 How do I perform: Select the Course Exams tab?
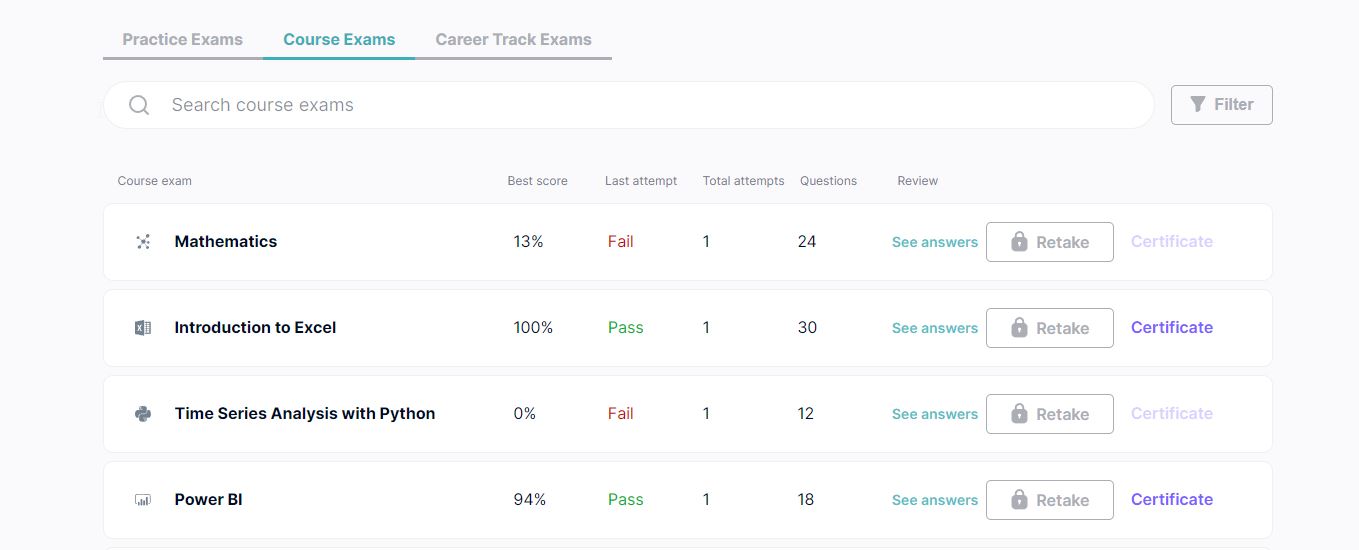(339, 40)
